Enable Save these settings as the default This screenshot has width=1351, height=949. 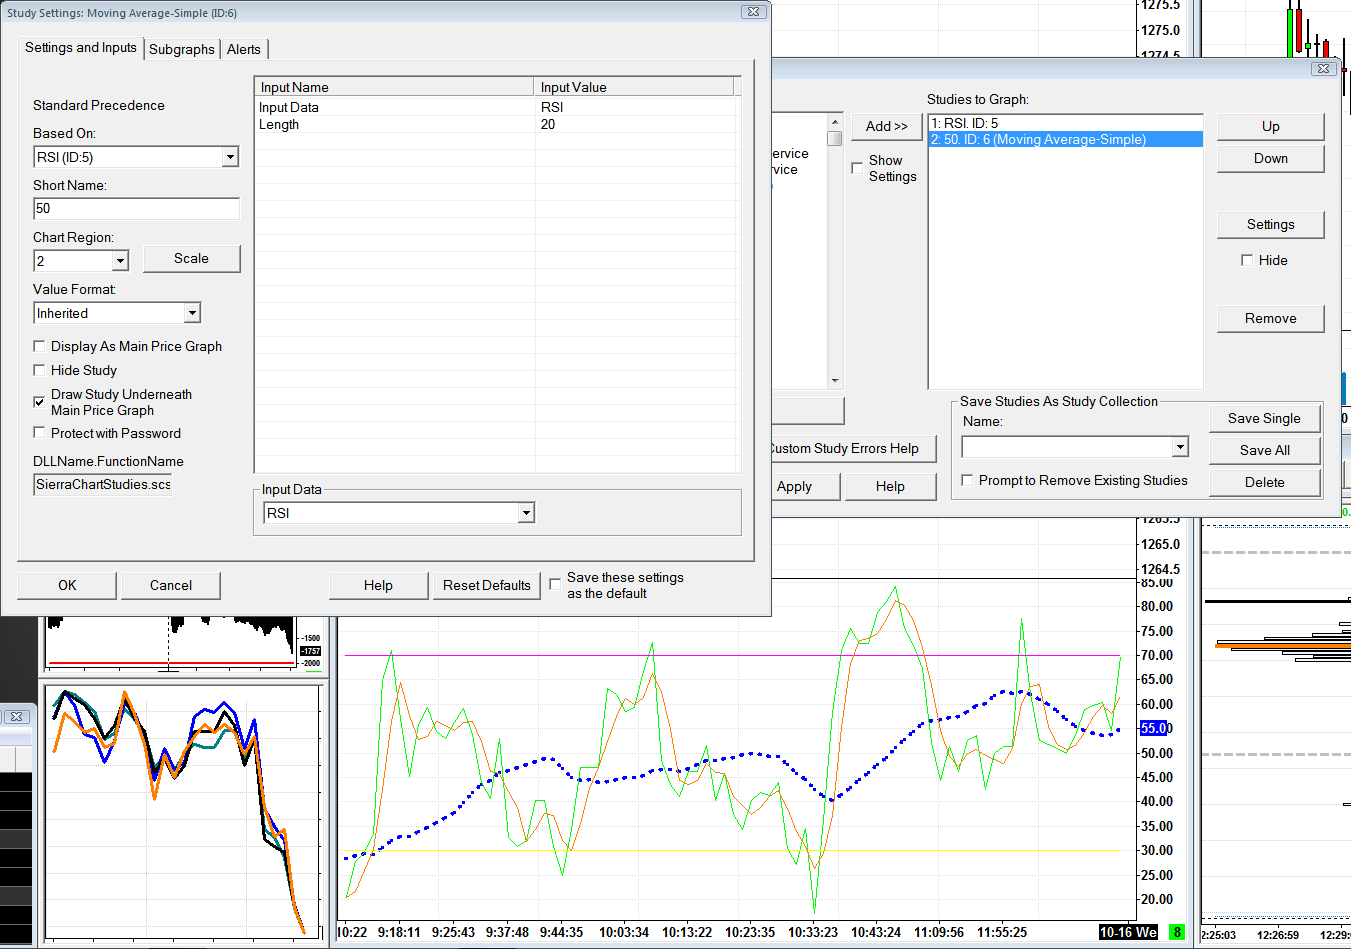tap(555, 584)
